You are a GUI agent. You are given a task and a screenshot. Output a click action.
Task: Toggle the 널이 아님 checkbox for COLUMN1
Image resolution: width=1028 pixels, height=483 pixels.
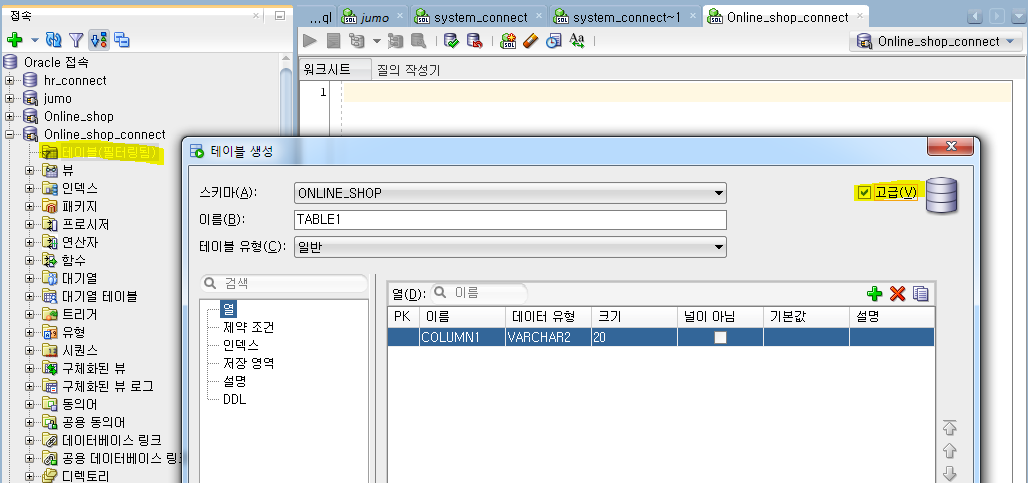(x=721, y=338)
